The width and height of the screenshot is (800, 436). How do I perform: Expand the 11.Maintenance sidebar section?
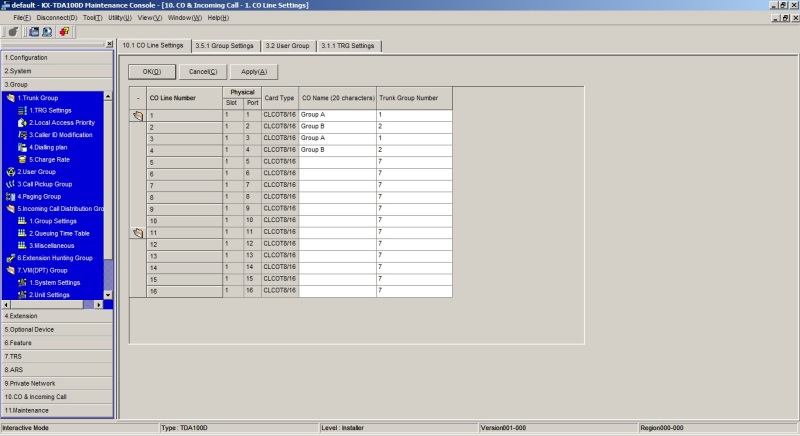tap(57, 411)
